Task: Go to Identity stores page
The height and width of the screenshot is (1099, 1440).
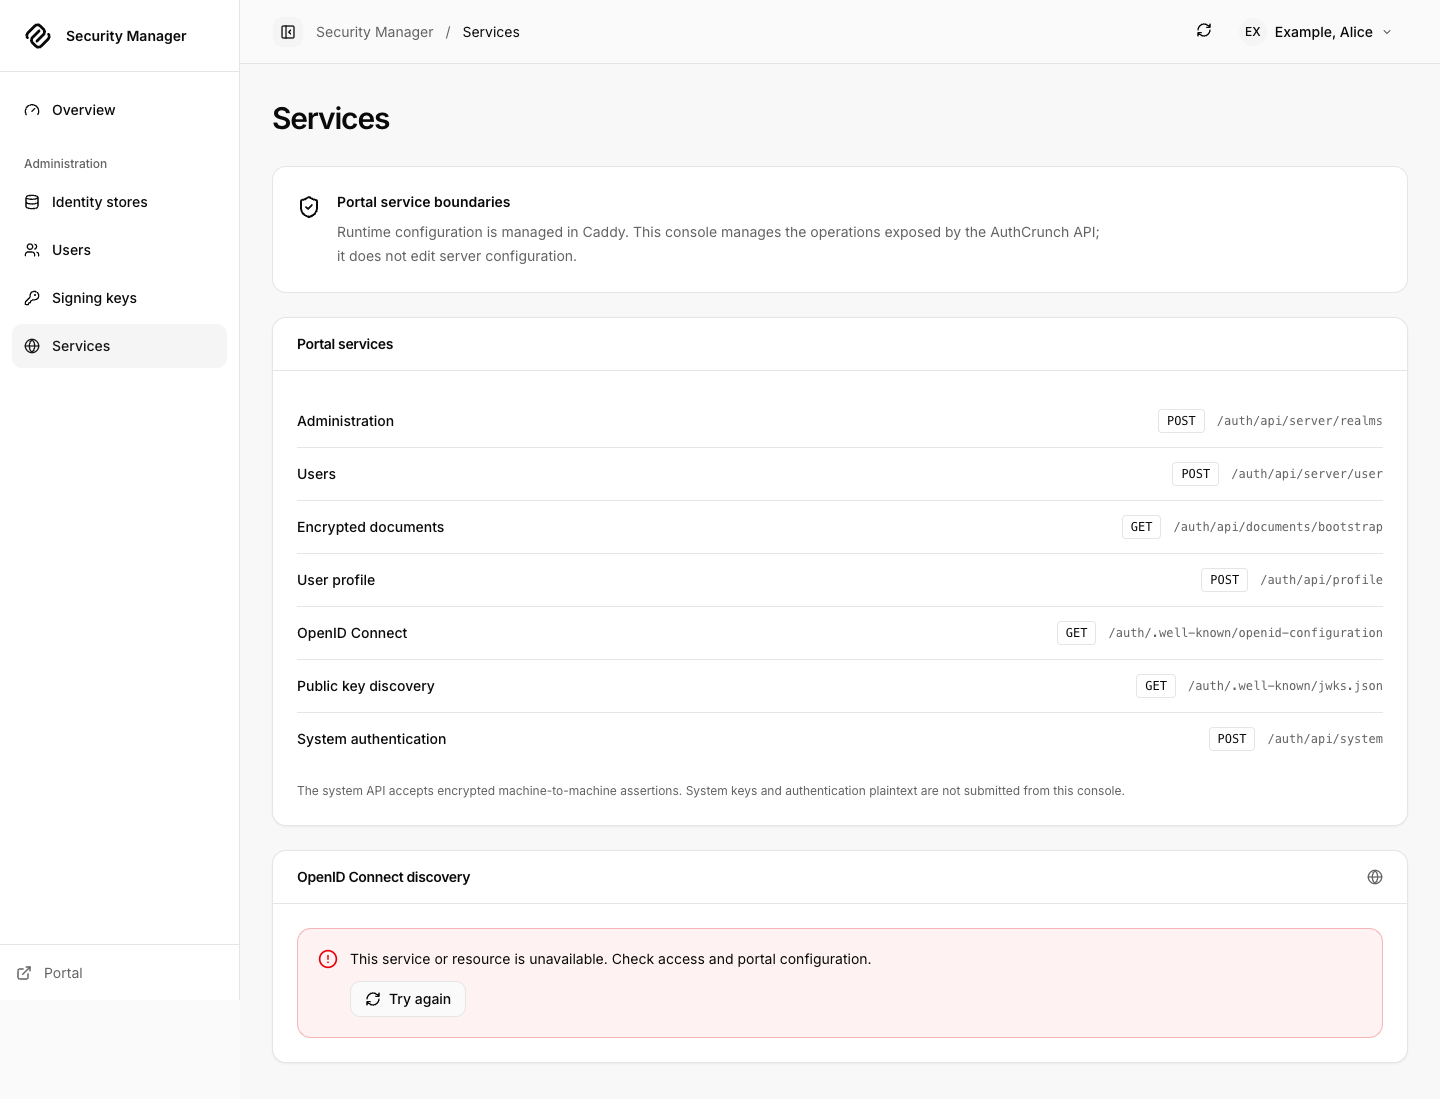Action: 119,202
